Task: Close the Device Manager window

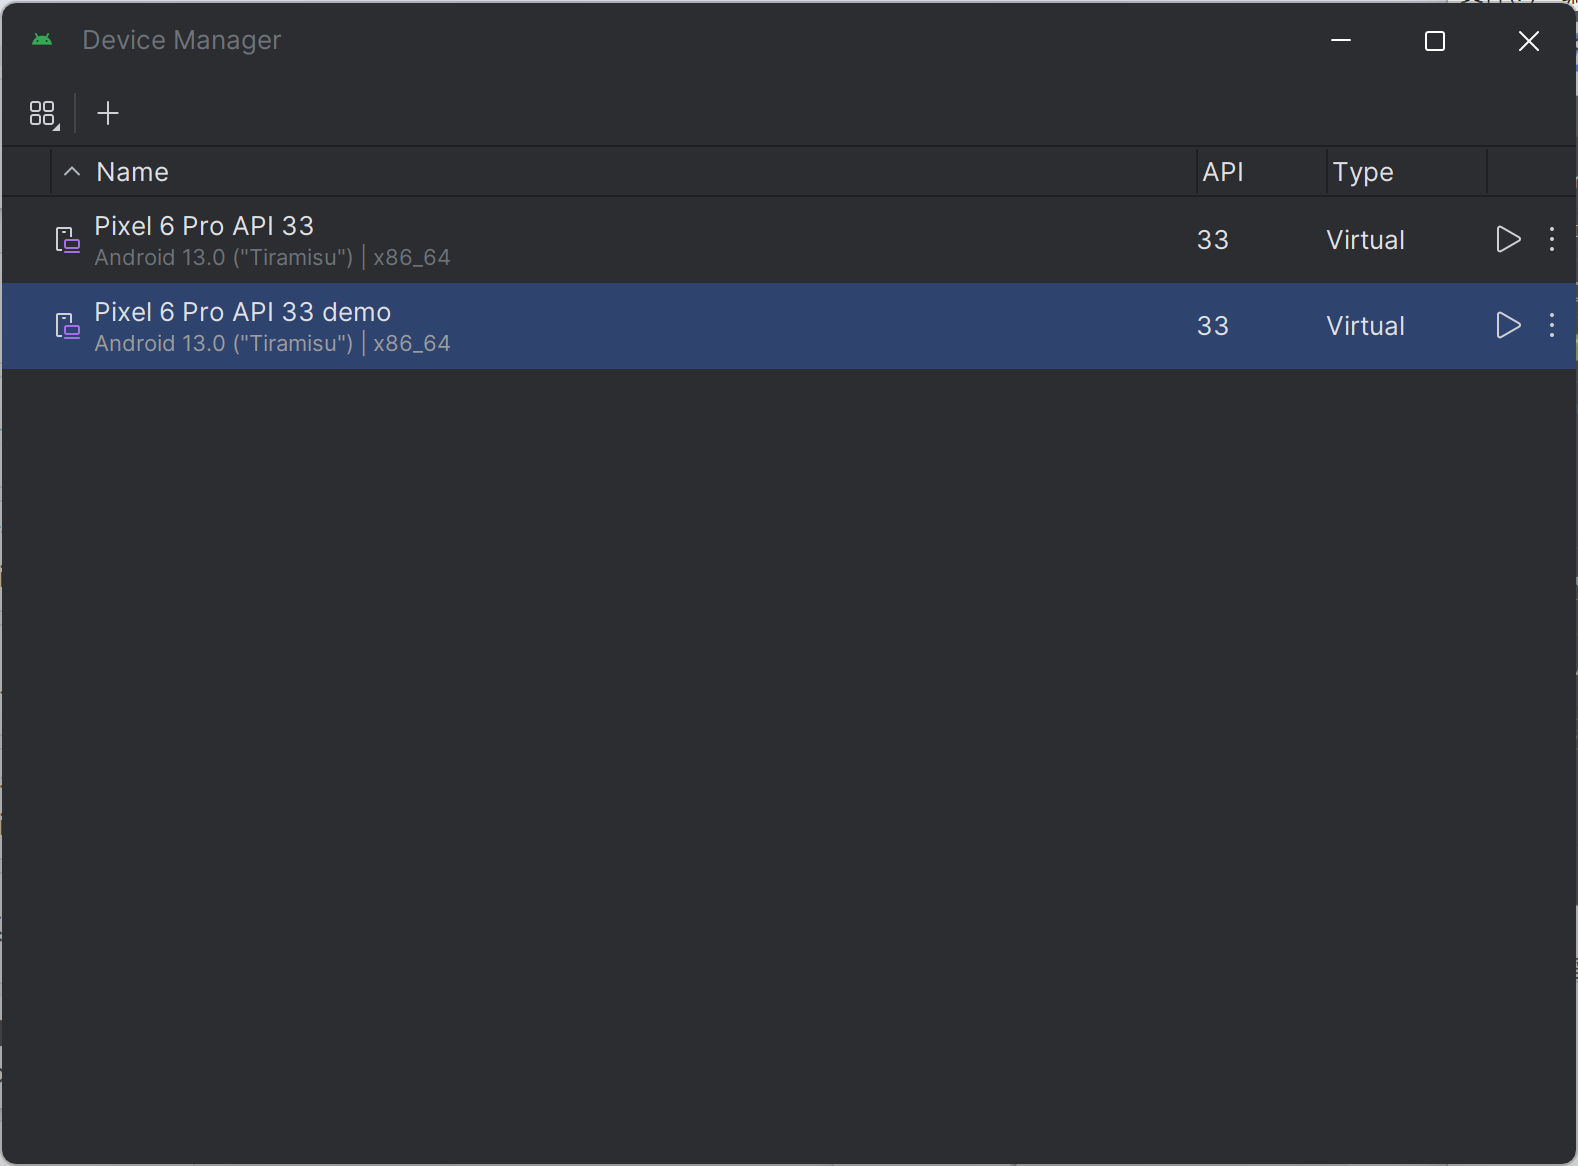Action: [x=1528, y=41]
